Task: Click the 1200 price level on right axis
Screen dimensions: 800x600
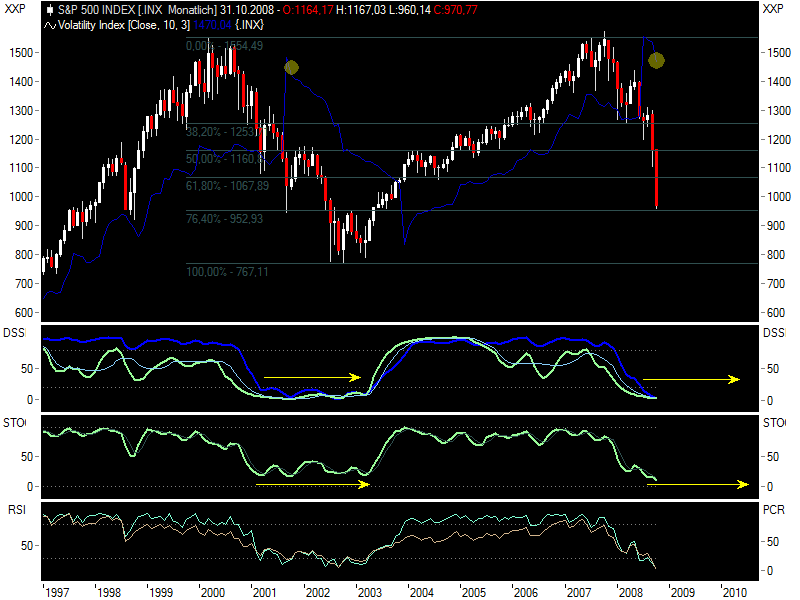Action: (x=779, y=140)
